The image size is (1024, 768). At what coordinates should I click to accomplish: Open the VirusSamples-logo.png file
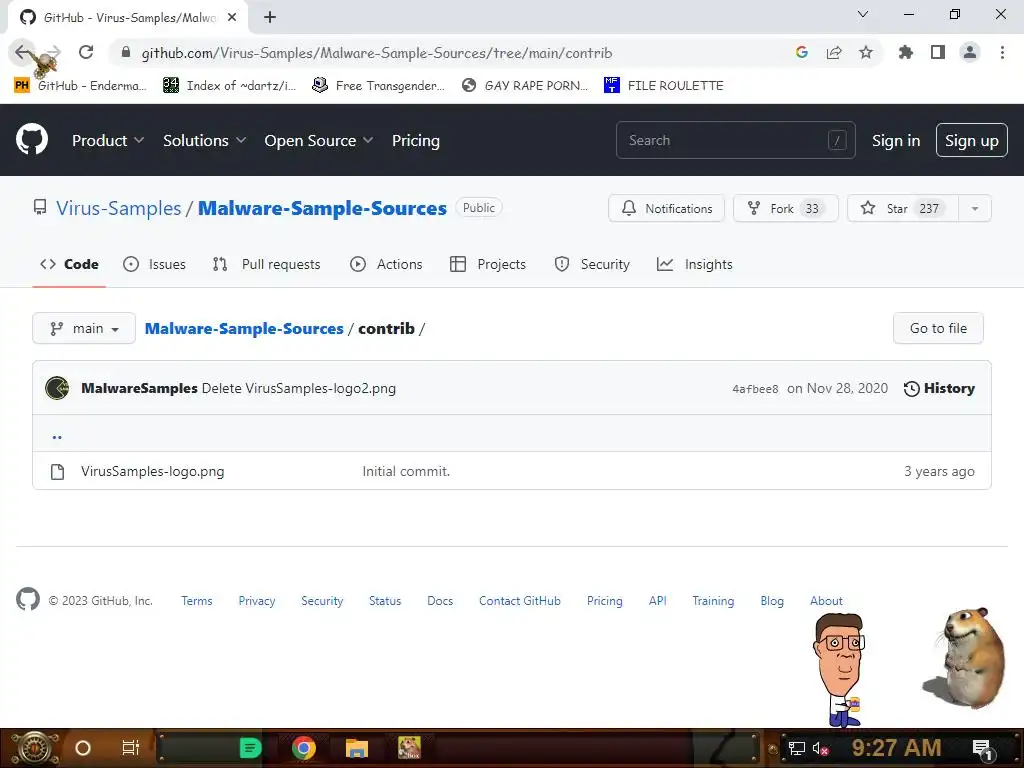(x=152, y=471)
